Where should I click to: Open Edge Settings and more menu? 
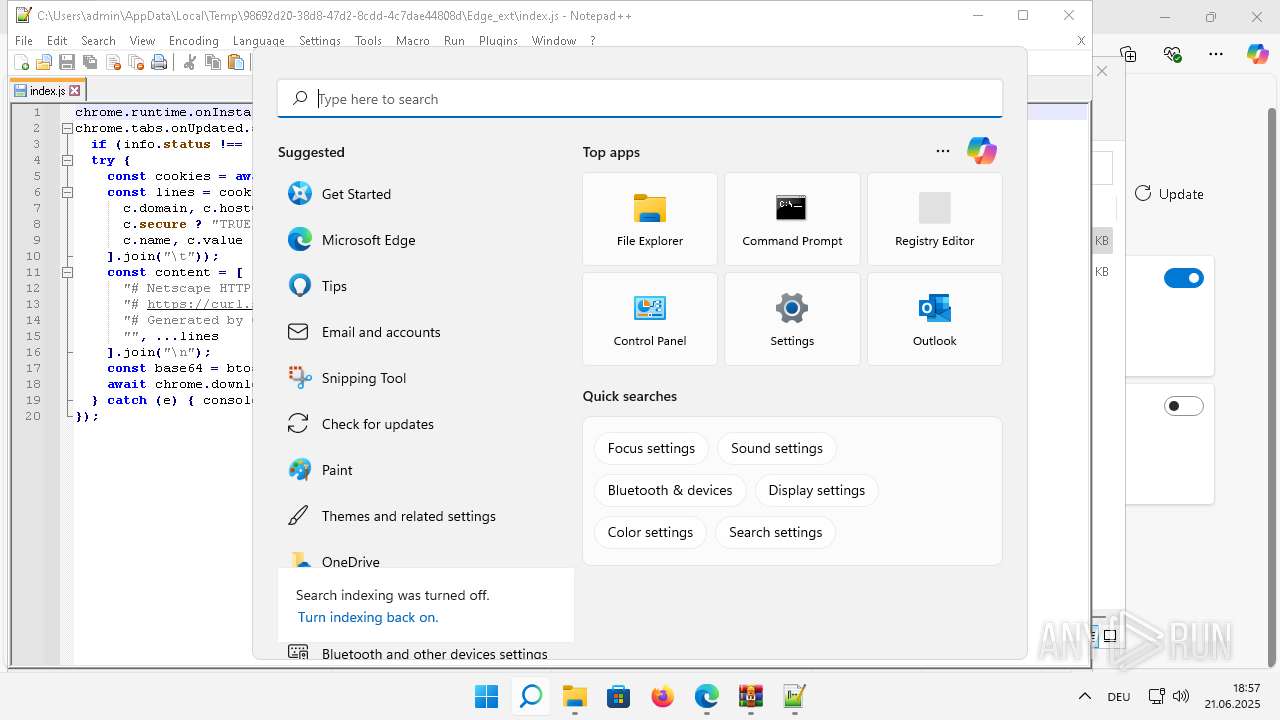[1216, 54]
